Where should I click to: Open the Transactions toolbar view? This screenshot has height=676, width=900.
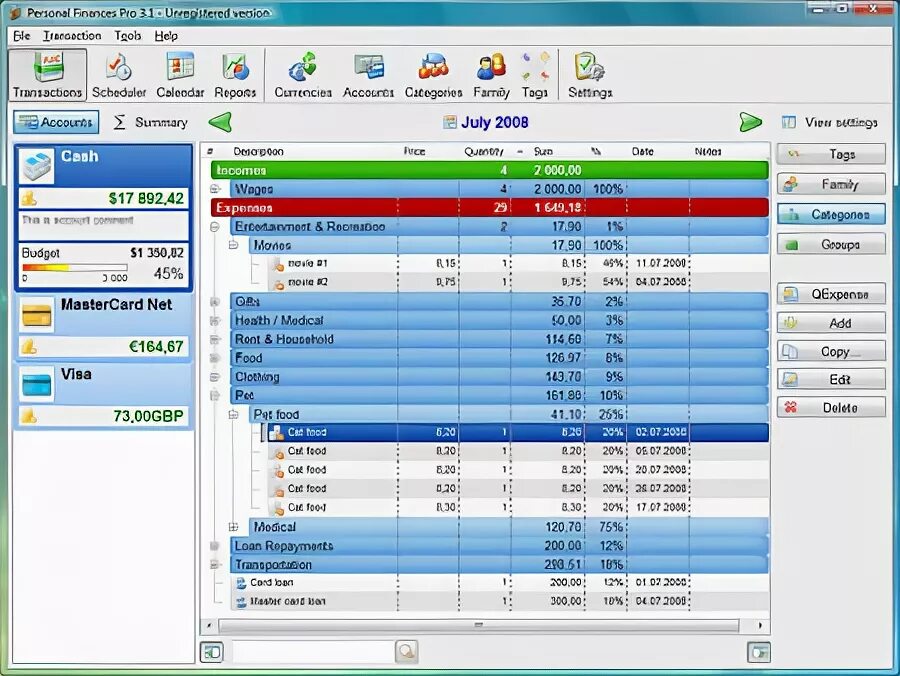(x=48, y=75)
